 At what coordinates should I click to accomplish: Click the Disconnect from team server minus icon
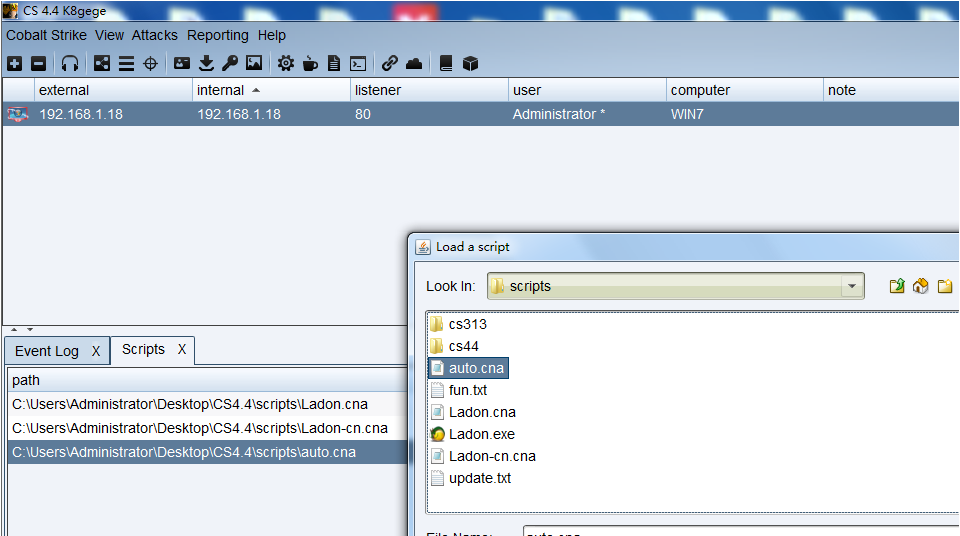click(x=39, y=63)
